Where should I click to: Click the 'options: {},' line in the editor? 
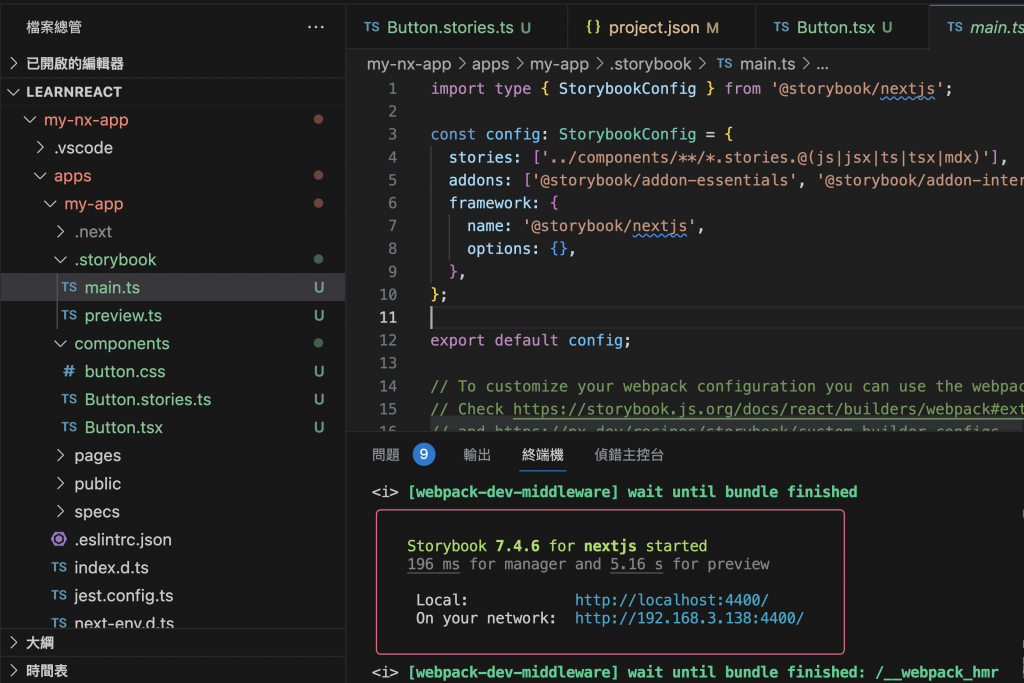[521, 249]
